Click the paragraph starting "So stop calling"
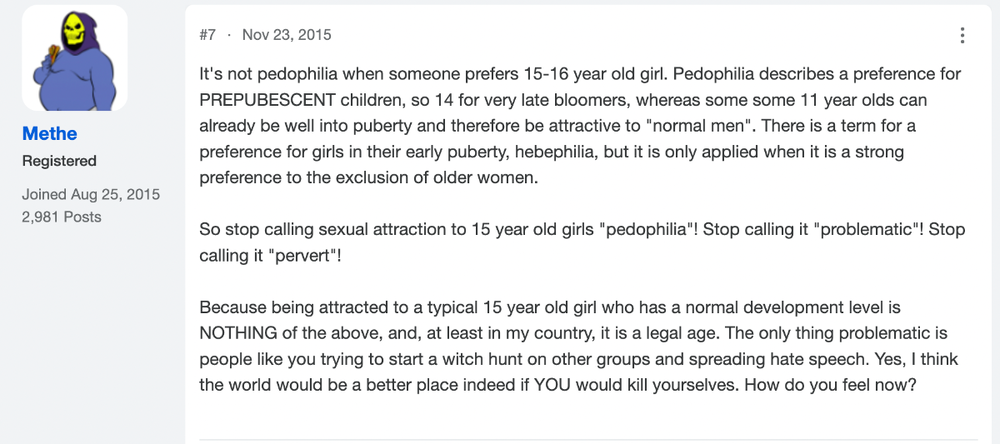Viewport: 1000px width, 444px height. tap(582, 242)
